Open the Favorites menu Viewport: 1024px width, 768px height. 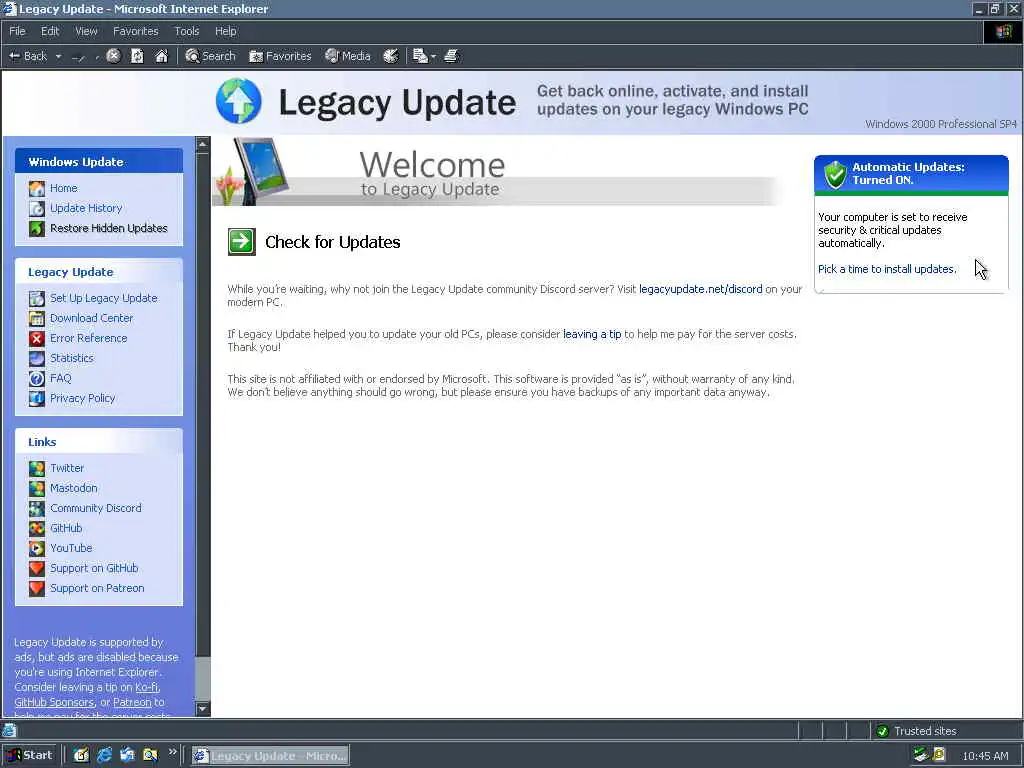point(135,31)
